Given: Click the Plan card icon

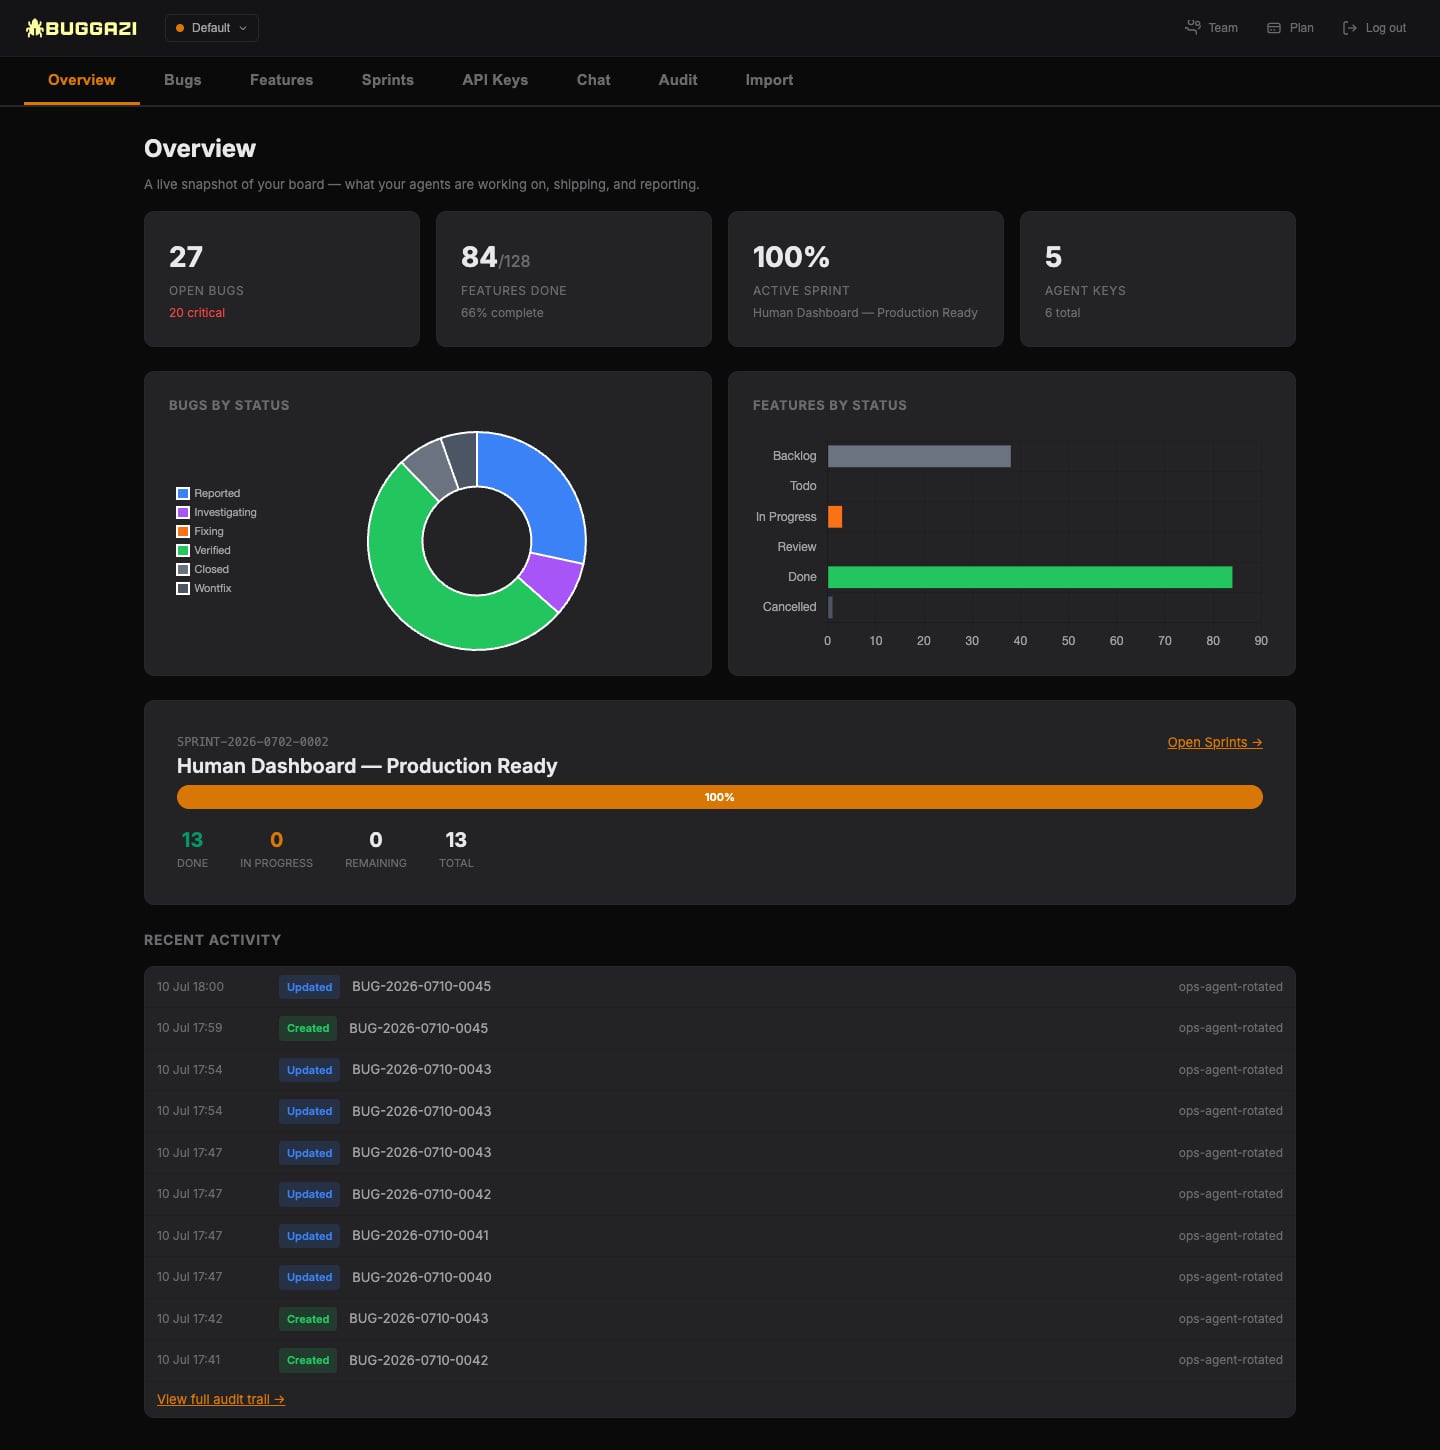Looking at the screenshot, I should coord(1274,28).
